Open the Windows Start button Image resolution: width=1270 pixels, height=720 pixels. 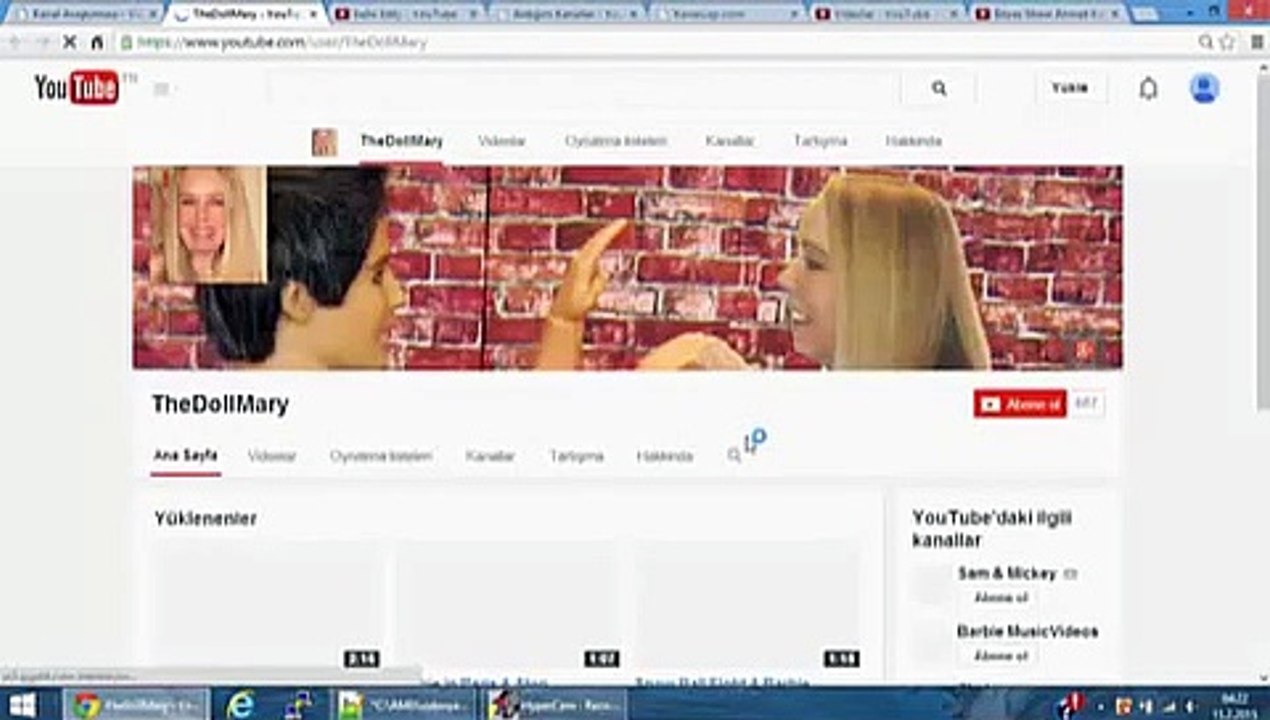(21, 704)
